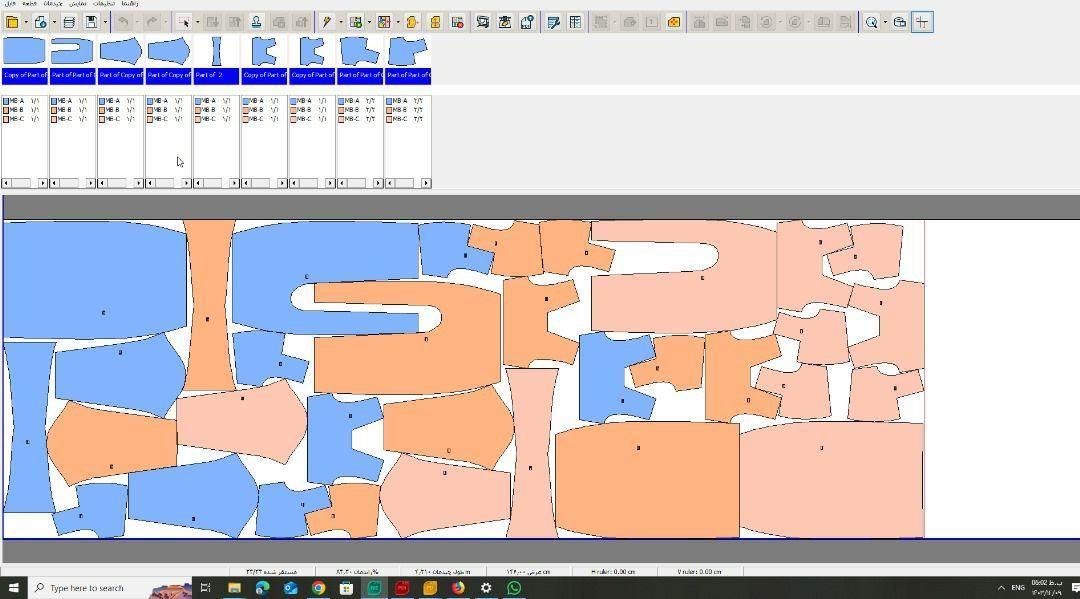1080x599 pixels.
Task: Expand the dropdown beside the lightning bolt icon
Action: point(340,22)
